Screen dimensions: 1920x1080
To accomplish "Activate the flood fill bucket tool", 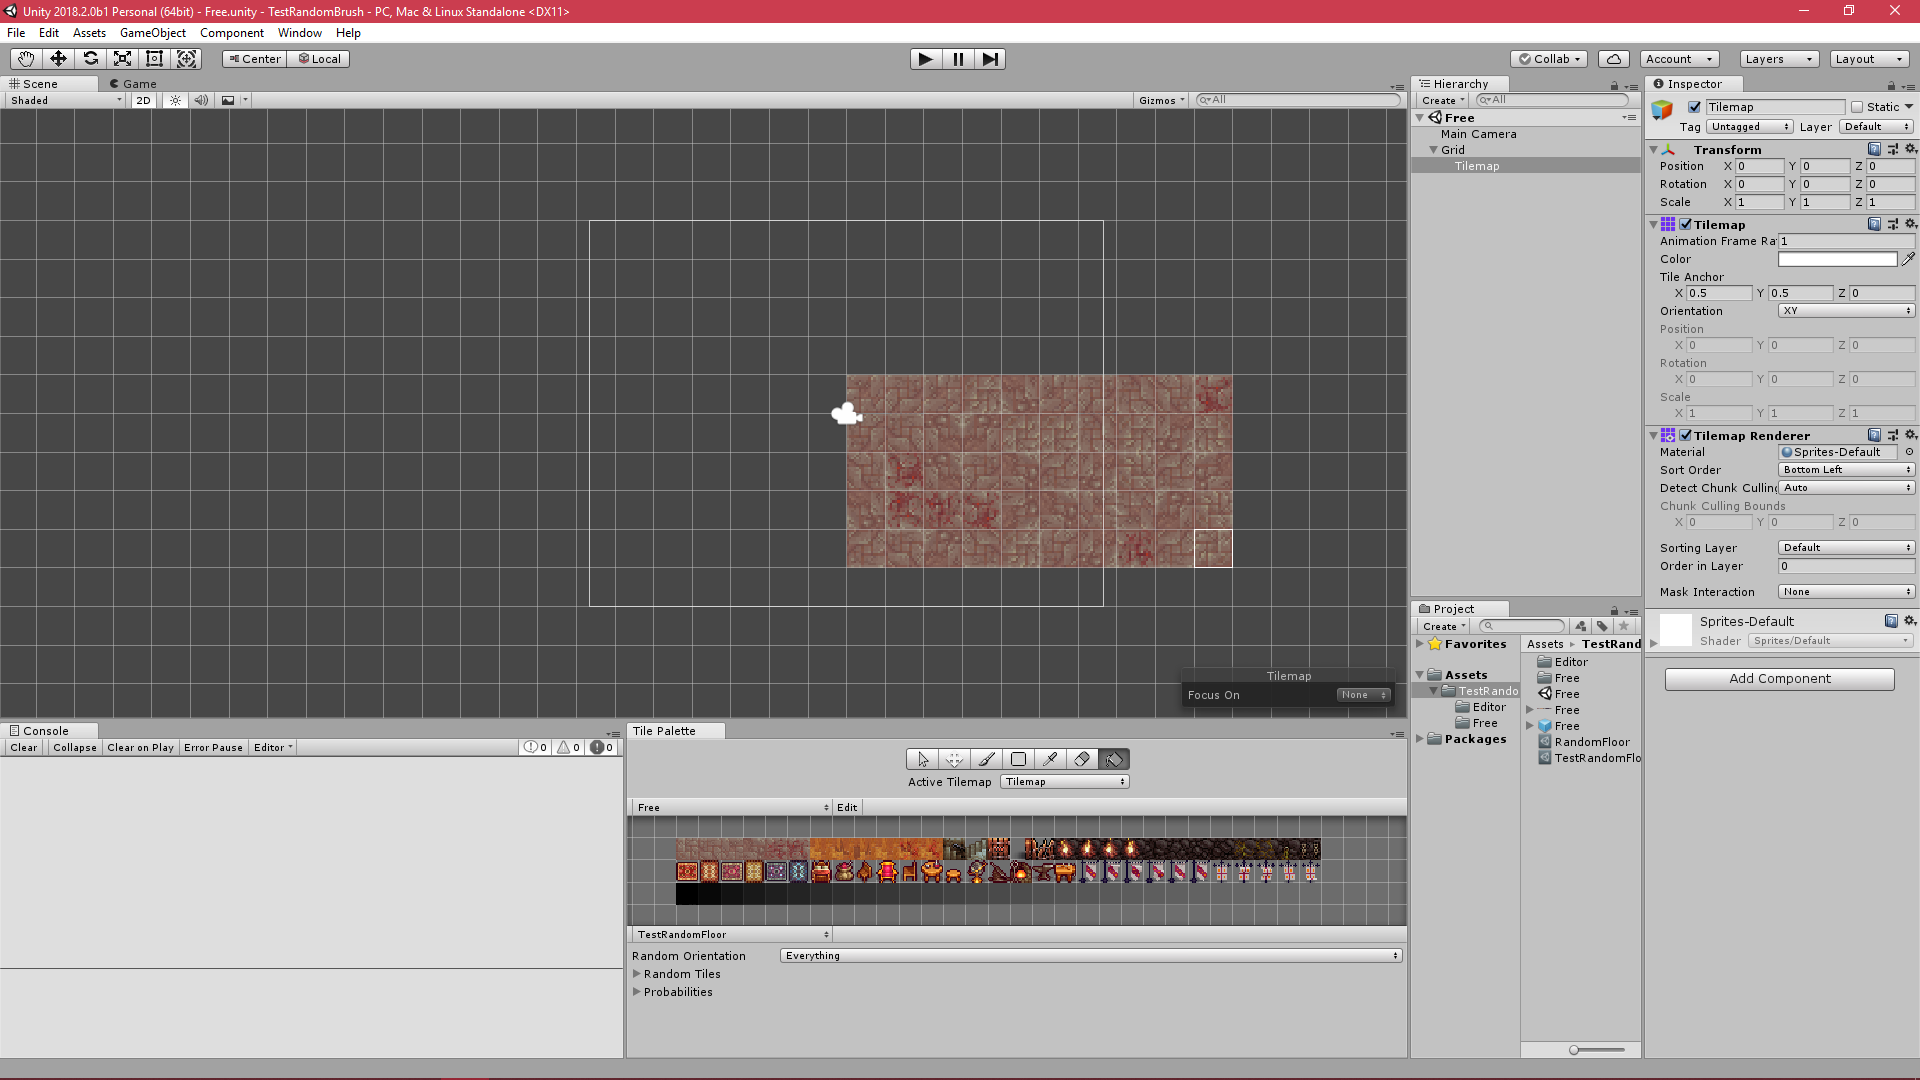I will click(x=1114, y=759).
